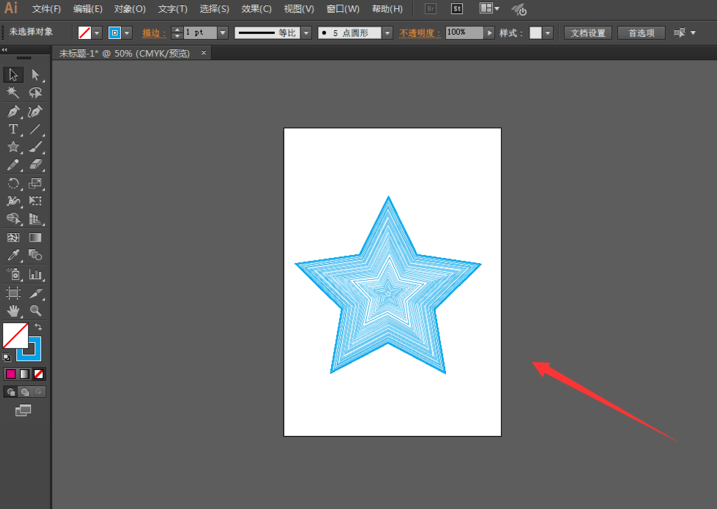Open the 对象(O) menu
Screen dimensions: 717x509
[x=129, y=9]
